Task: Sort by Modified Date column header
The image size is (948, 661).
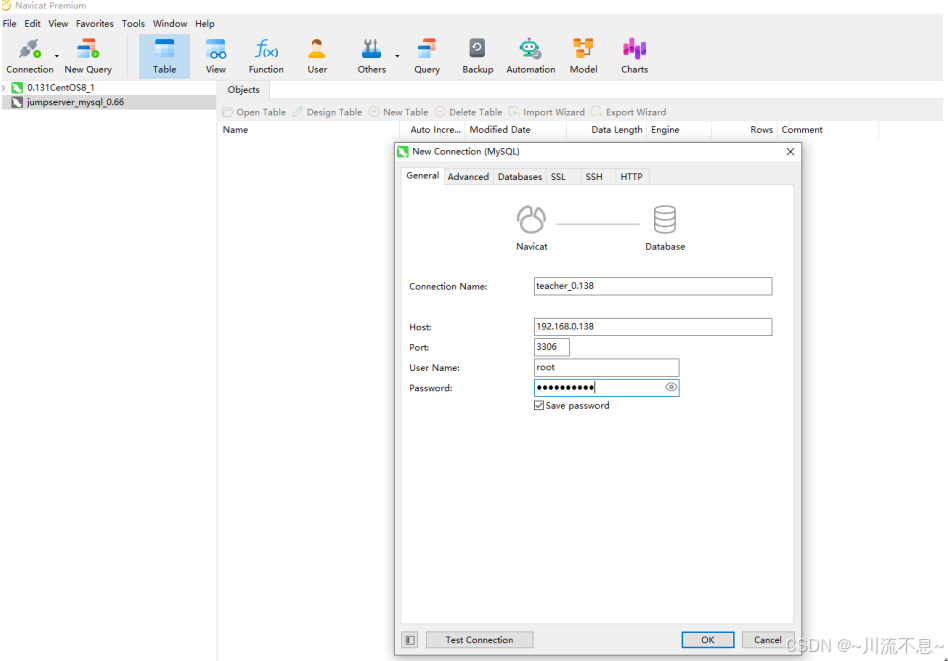Action: click(x=515, y=129)
